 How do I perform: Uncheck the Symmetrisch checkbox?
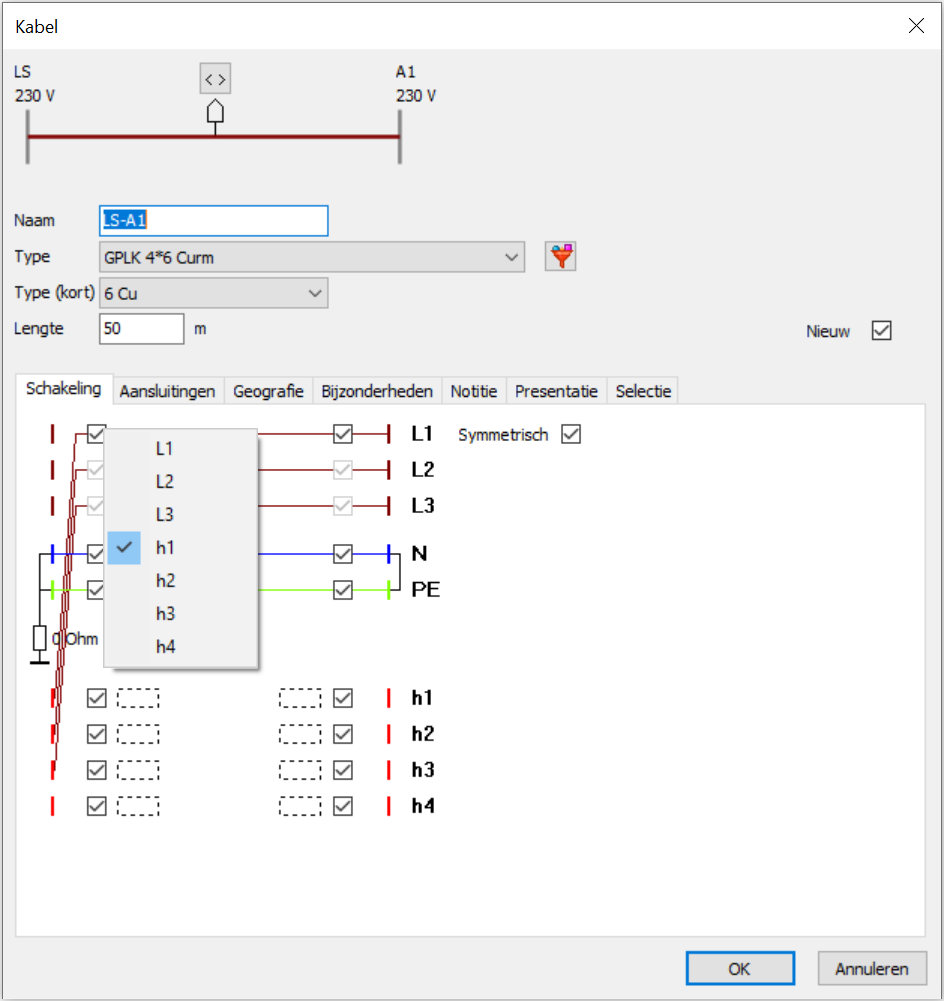(571, 435)
